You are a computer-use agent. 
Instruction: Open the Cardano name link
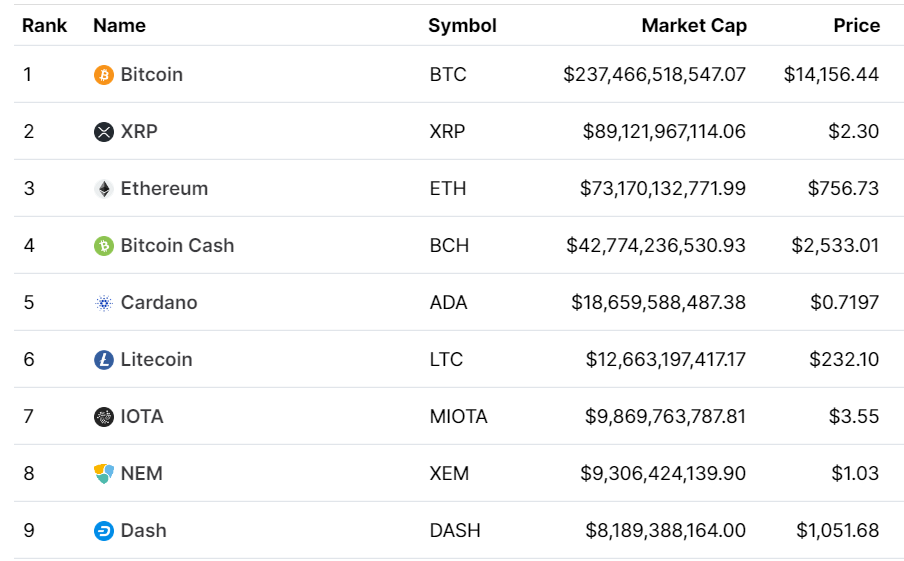159,303
